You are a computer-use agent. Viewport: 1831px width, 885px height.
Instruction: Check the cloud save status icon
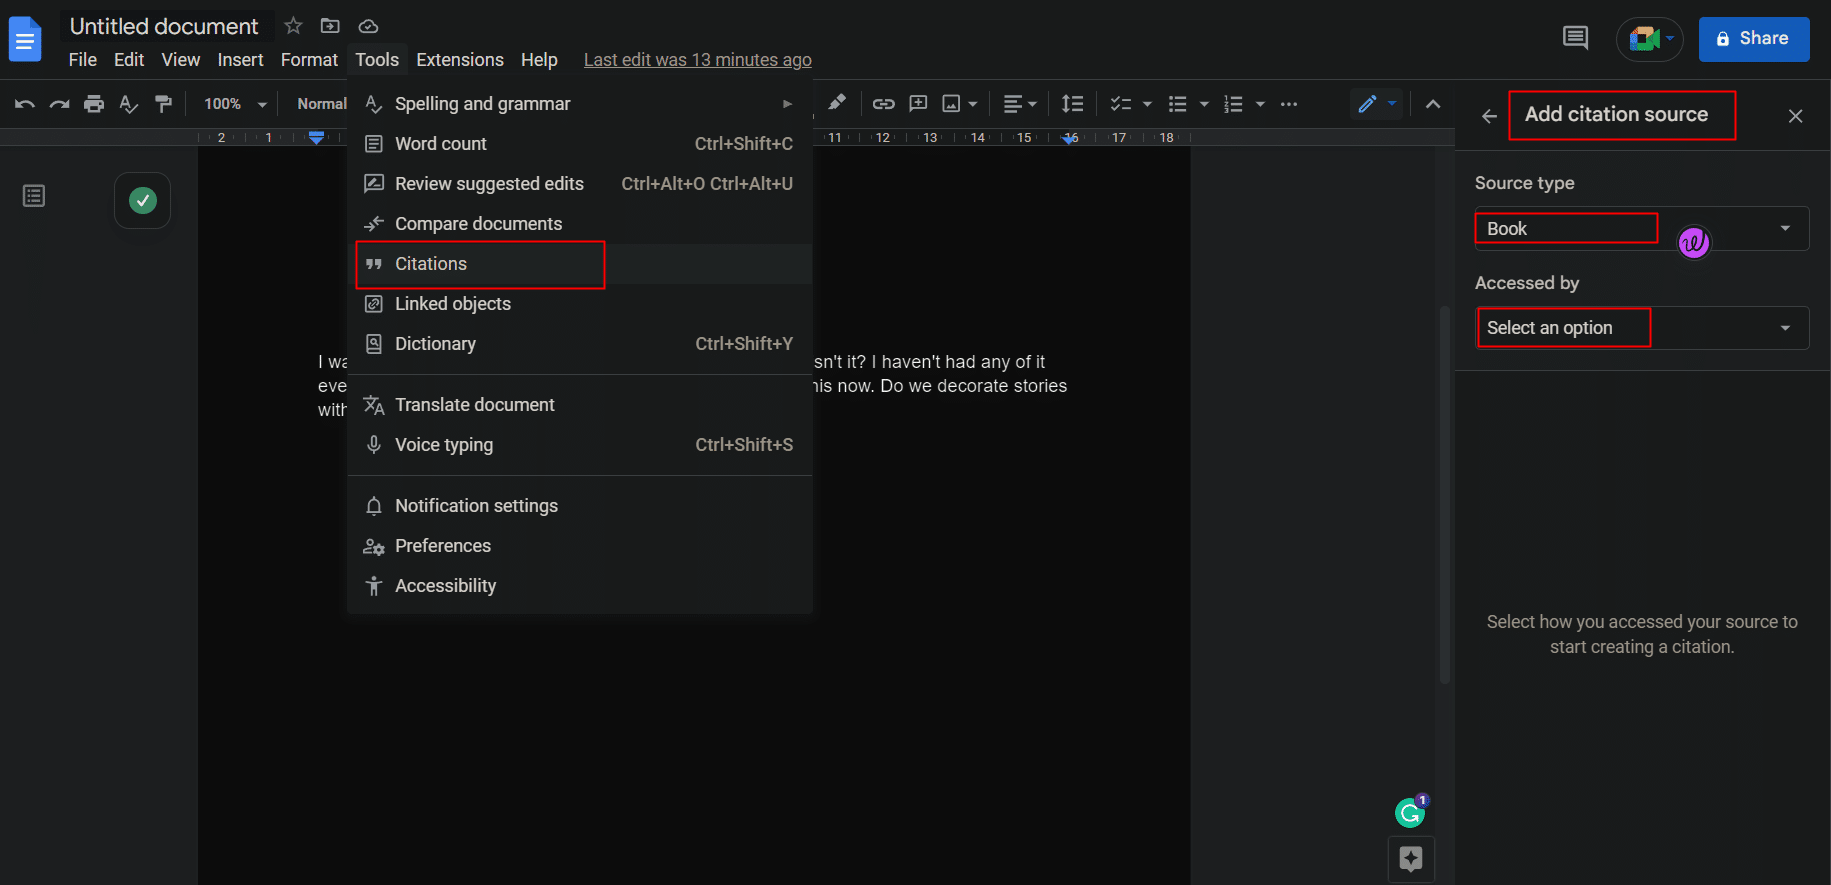[x=368, y=26]
